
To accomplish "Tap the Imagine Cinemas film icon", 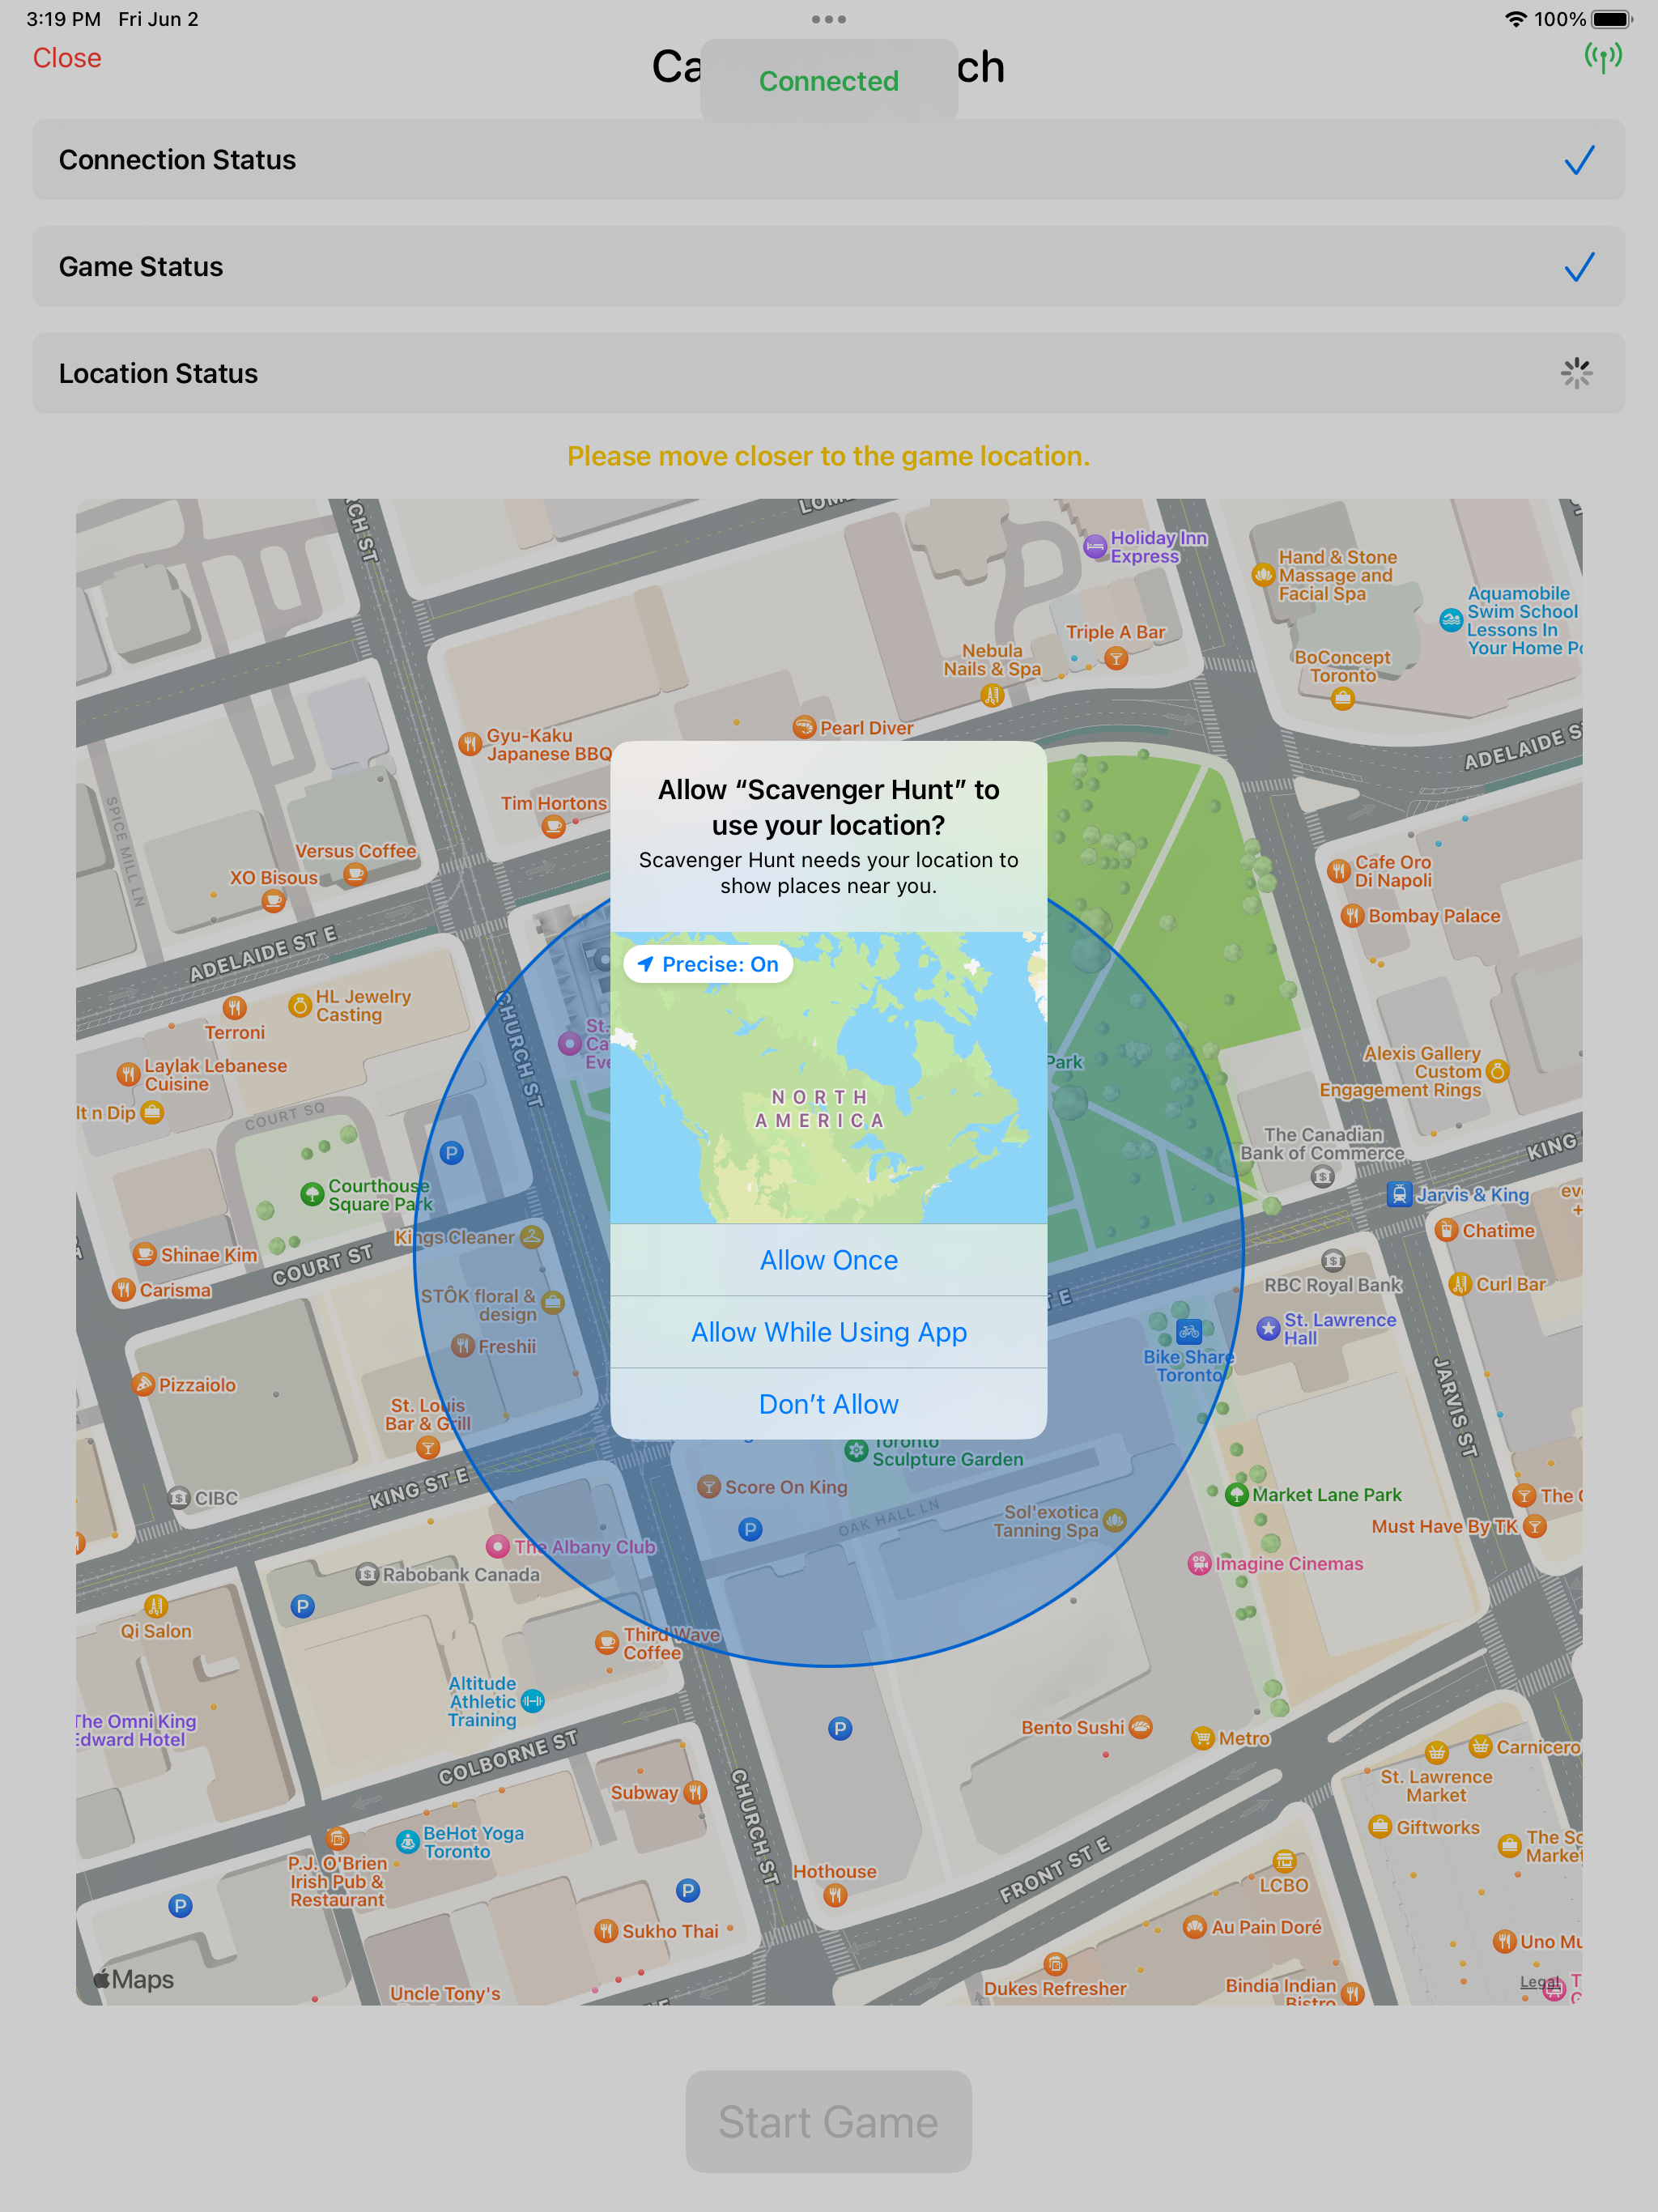I will [x=1199, y=1563].
